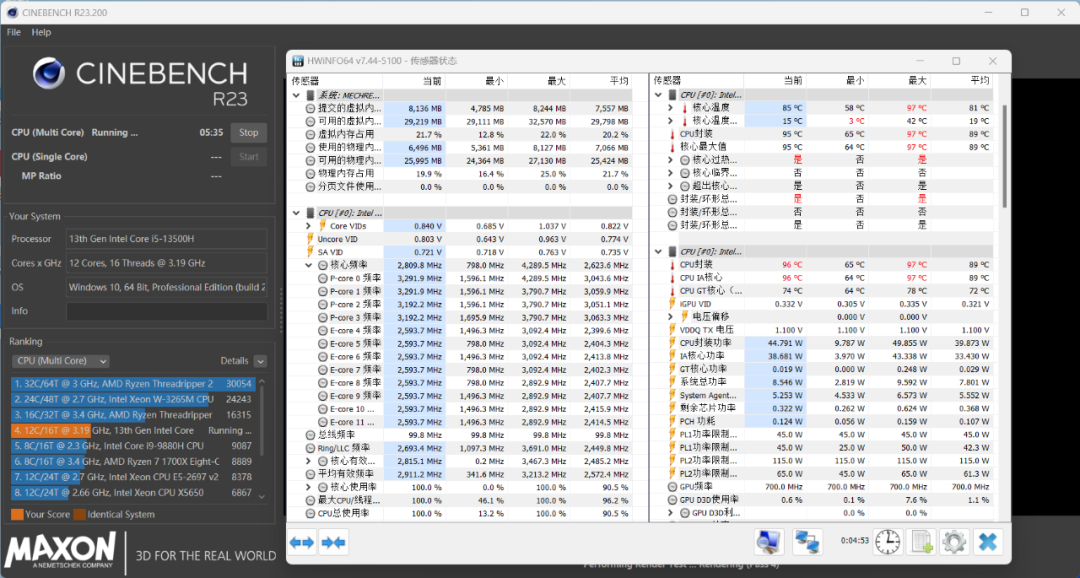Click the lightning bolt icon beside SA VID
This screenshot has width=1080, height=578.
point(311,252)
